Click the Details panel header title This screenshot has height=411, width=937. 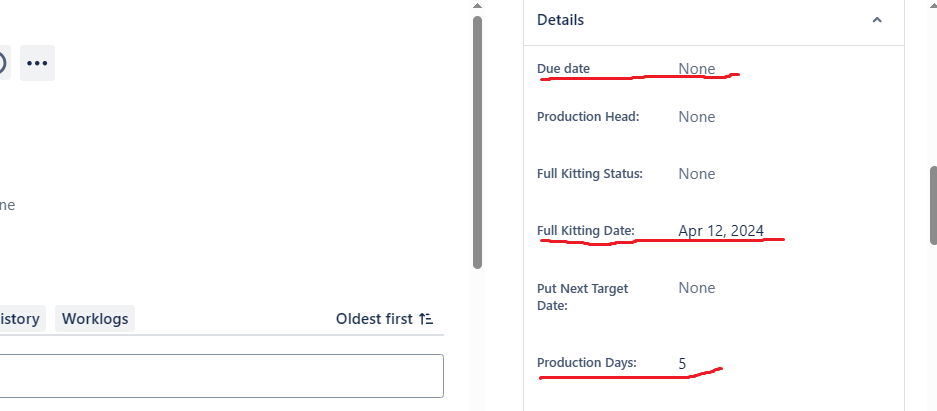[x=561, y=20]
